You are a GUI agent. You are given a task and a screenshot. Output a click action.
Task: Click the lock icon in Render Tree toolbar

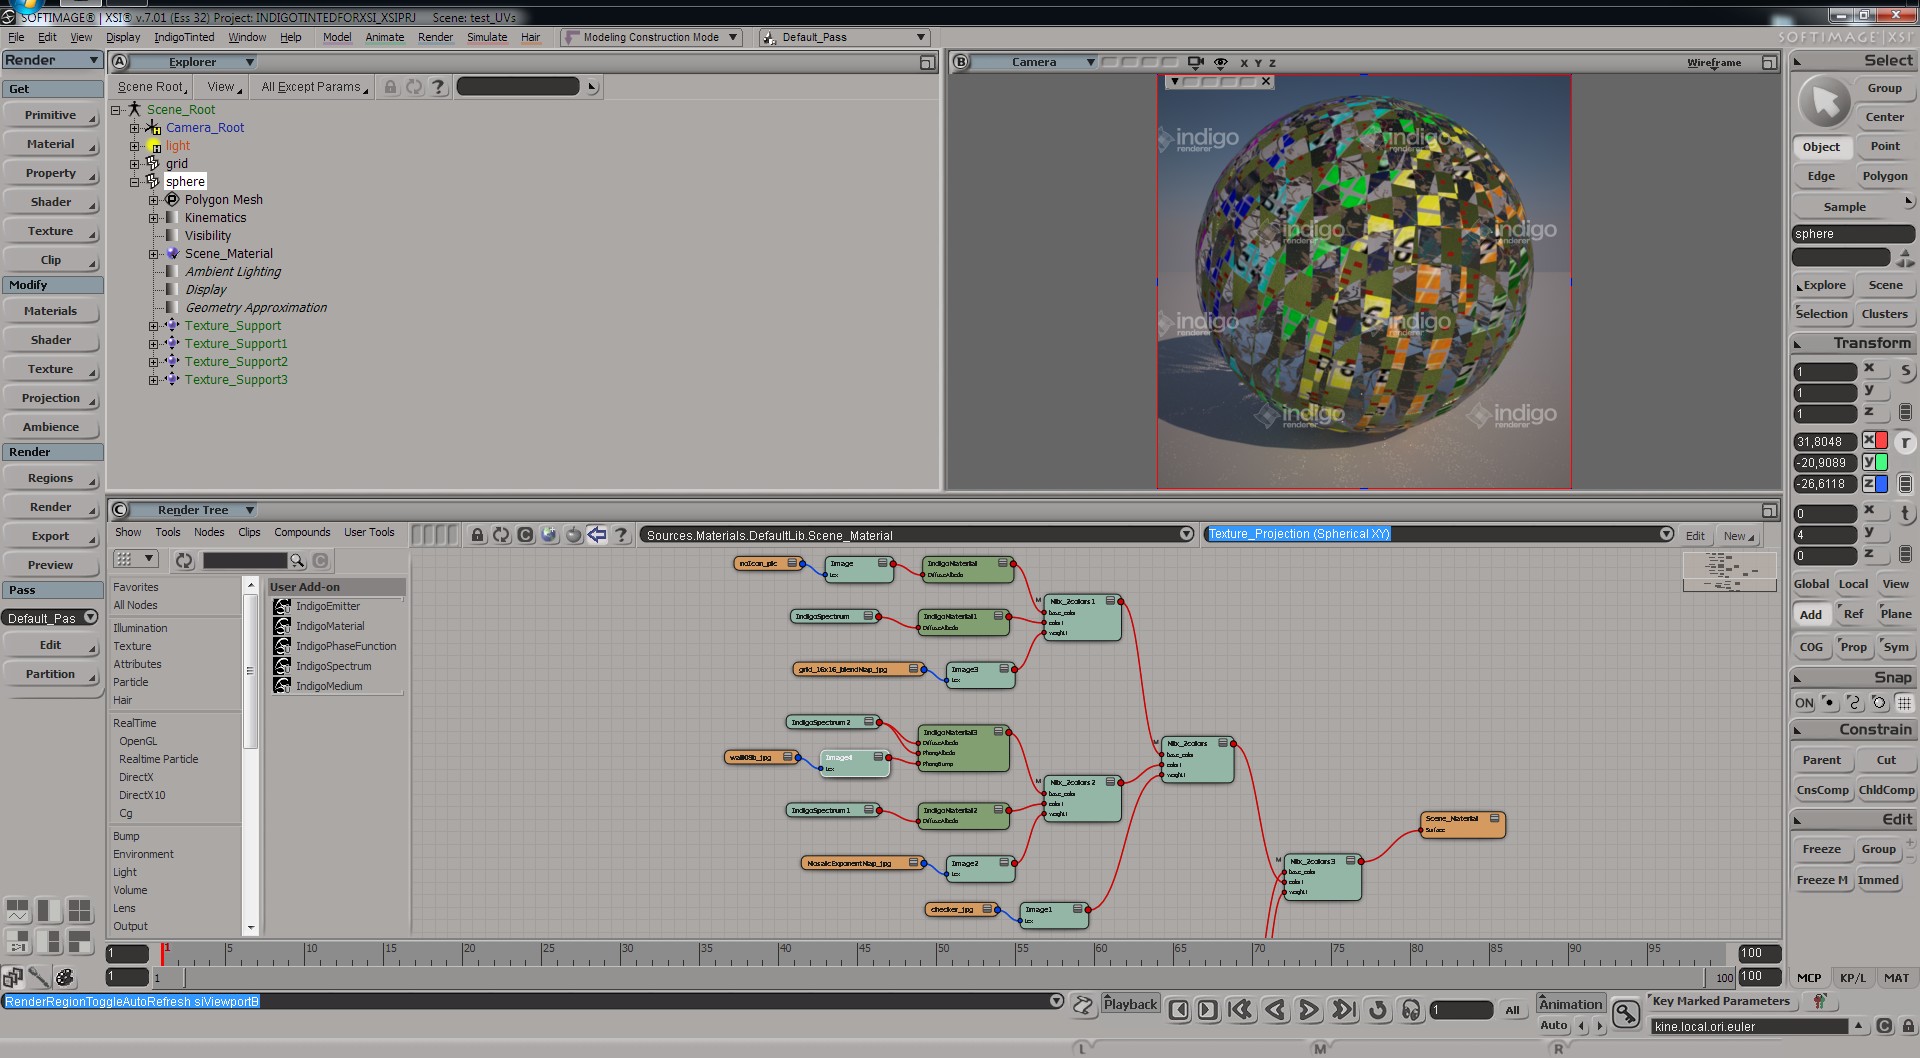[x=477, y=535]
